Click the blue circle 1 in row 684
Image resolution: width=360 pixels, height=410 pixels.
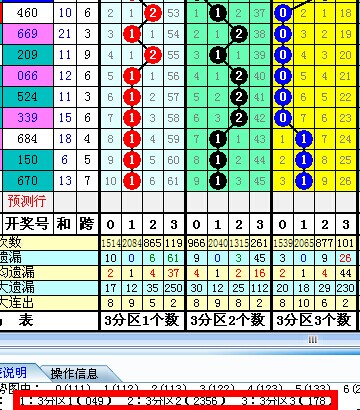click(303, 139)
